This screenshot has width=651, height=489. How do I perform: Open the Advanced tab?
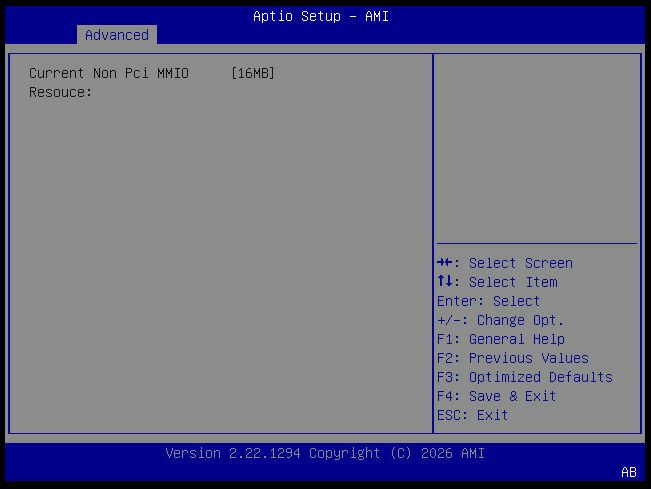point(117,35)
